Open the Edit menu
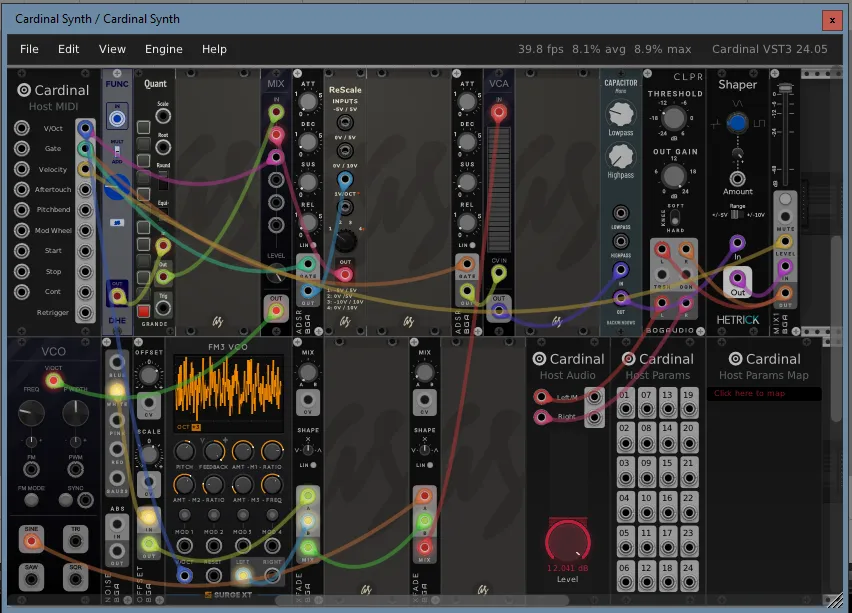 point(68,49)
